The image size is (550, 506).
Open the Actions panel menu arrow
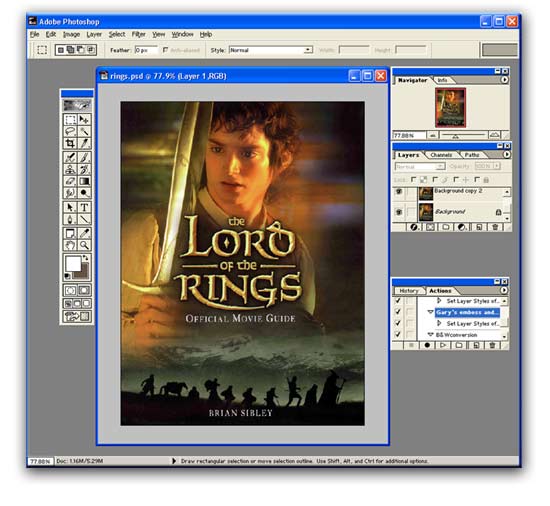504,290
